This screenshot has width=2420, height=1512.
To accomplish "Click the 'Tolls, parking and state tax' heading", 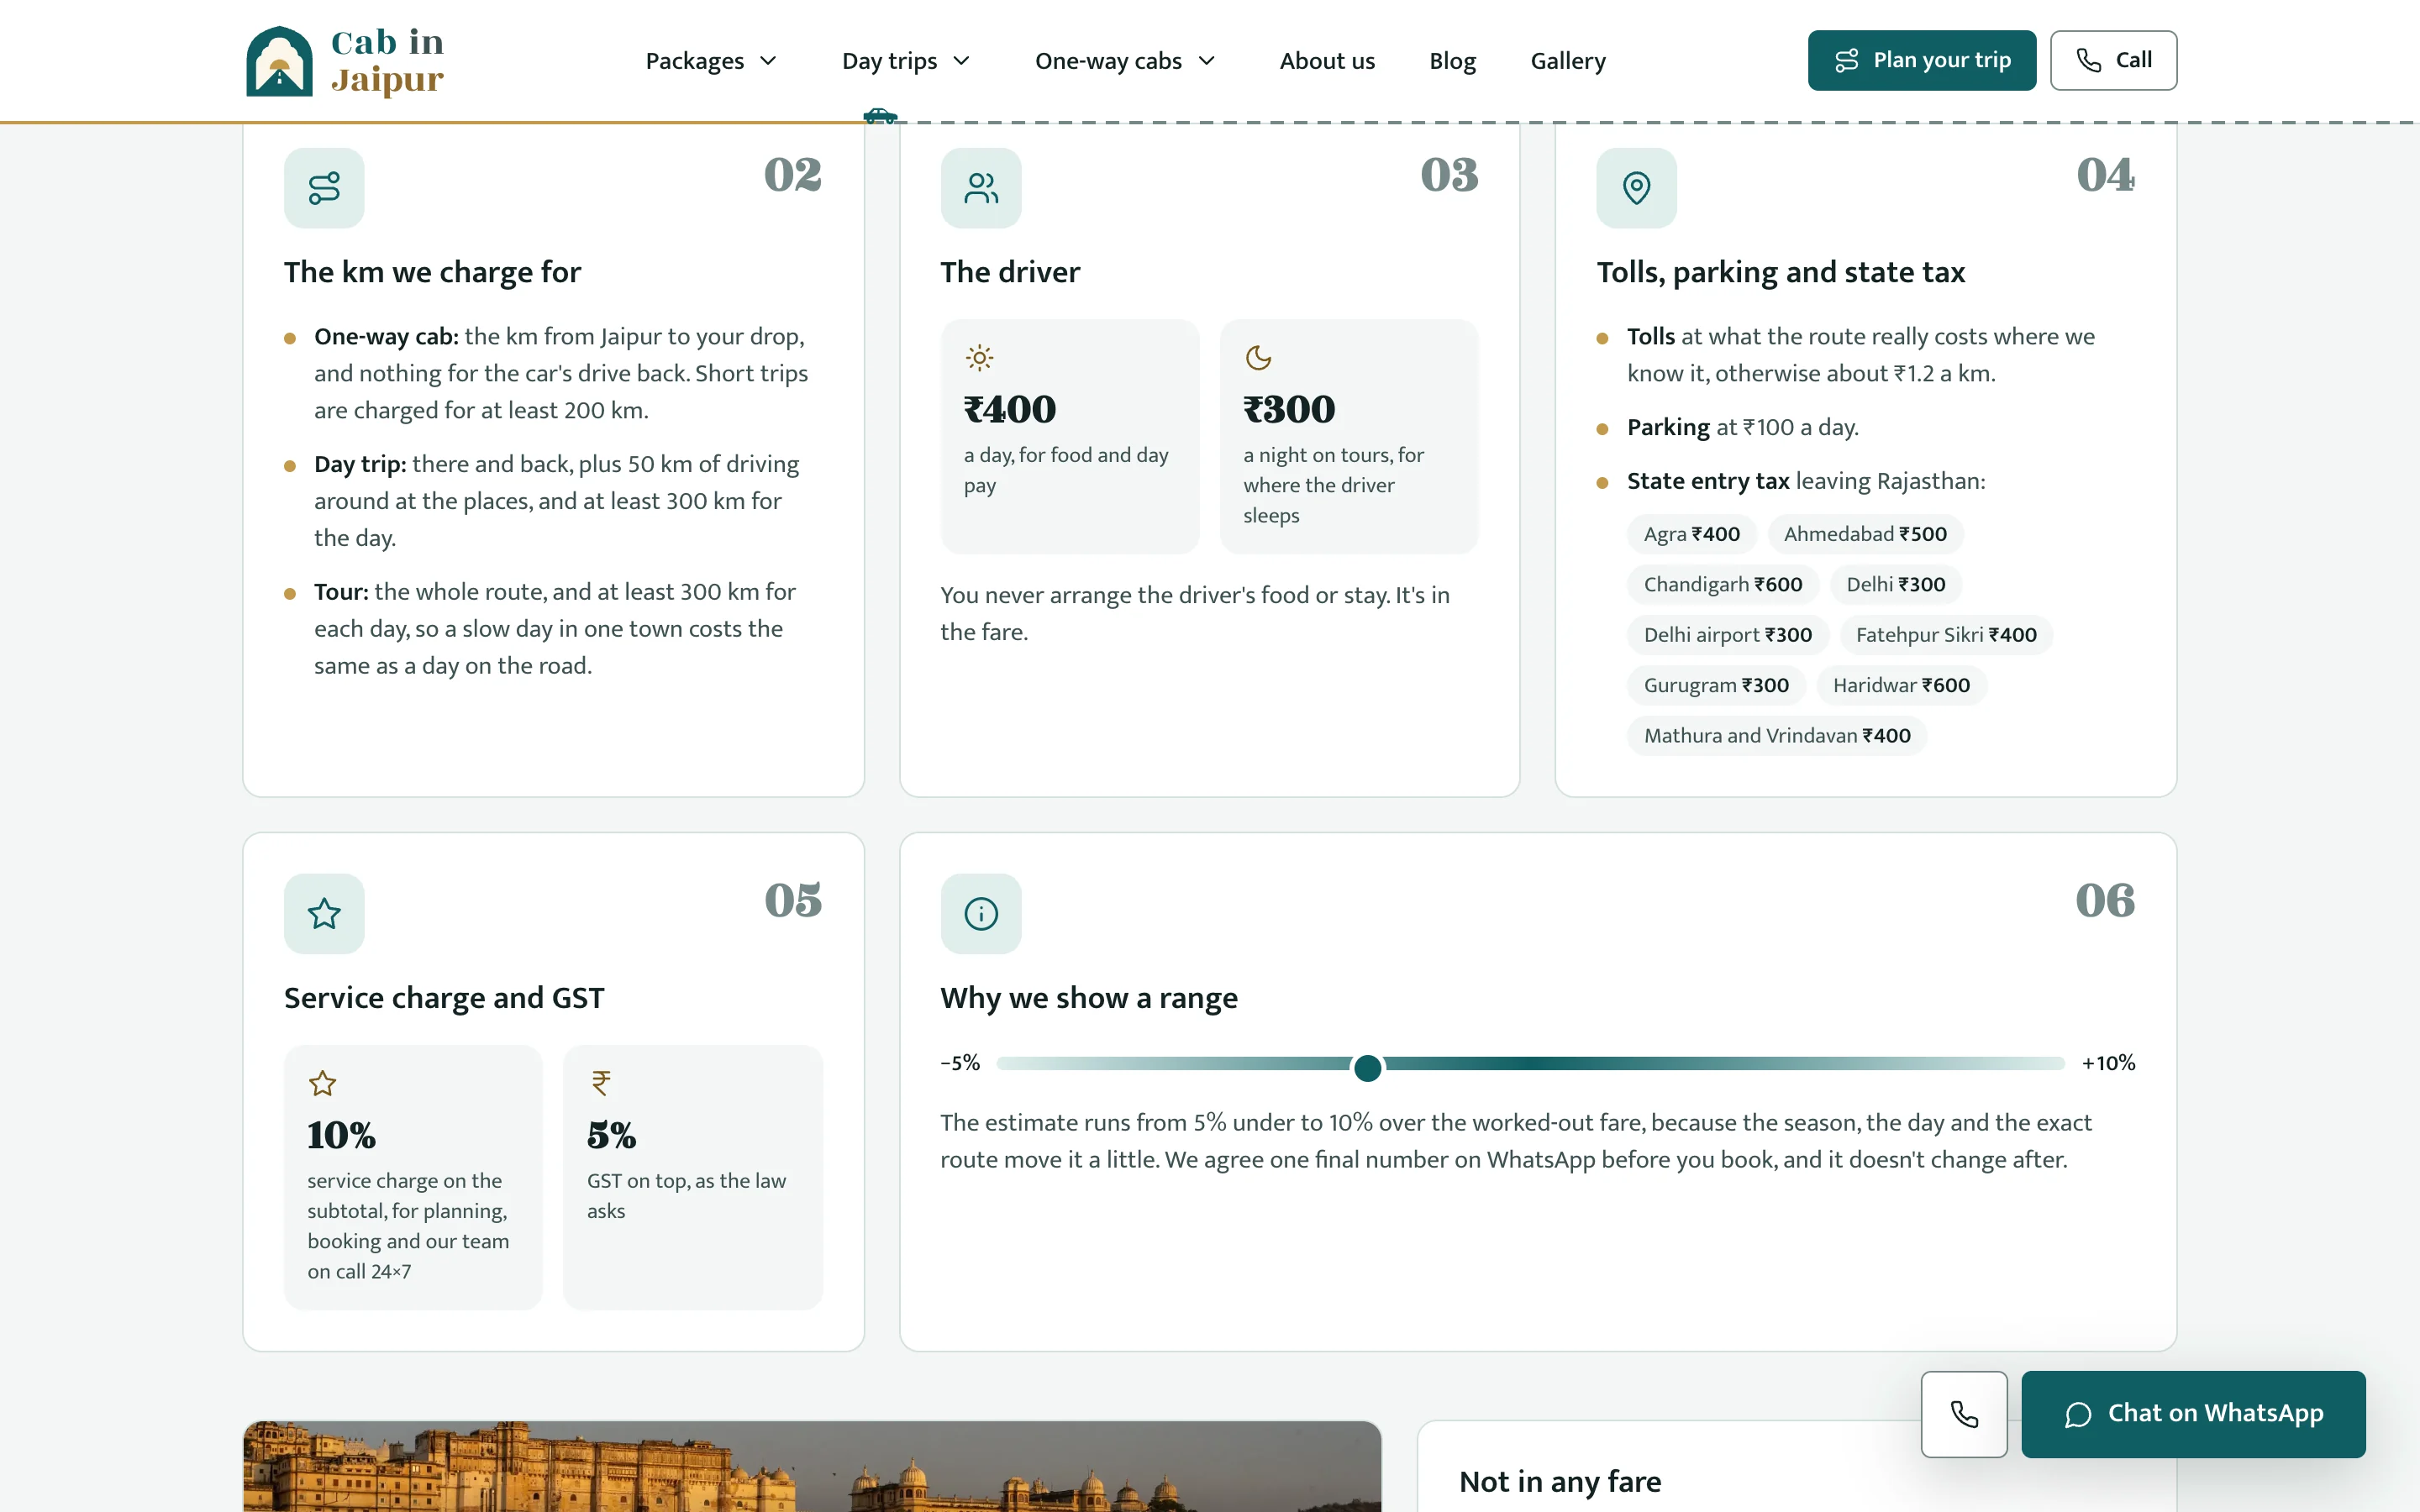I will coord(1780,272).
